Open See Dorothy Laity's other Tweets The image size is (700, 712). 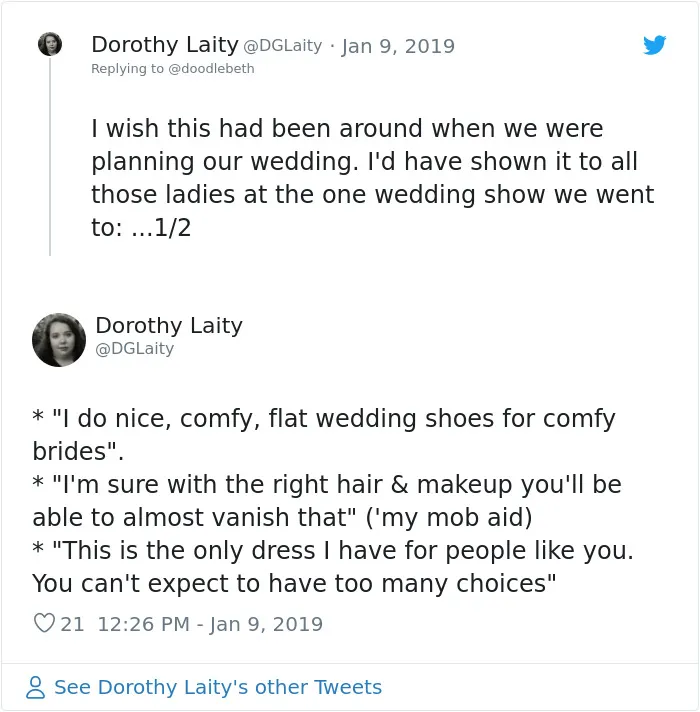218,687
